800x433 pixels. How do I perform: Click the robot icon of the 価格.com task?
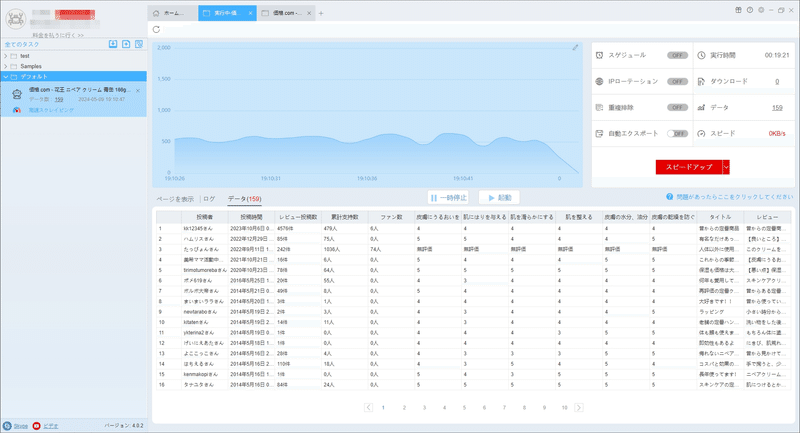(17, 94)
